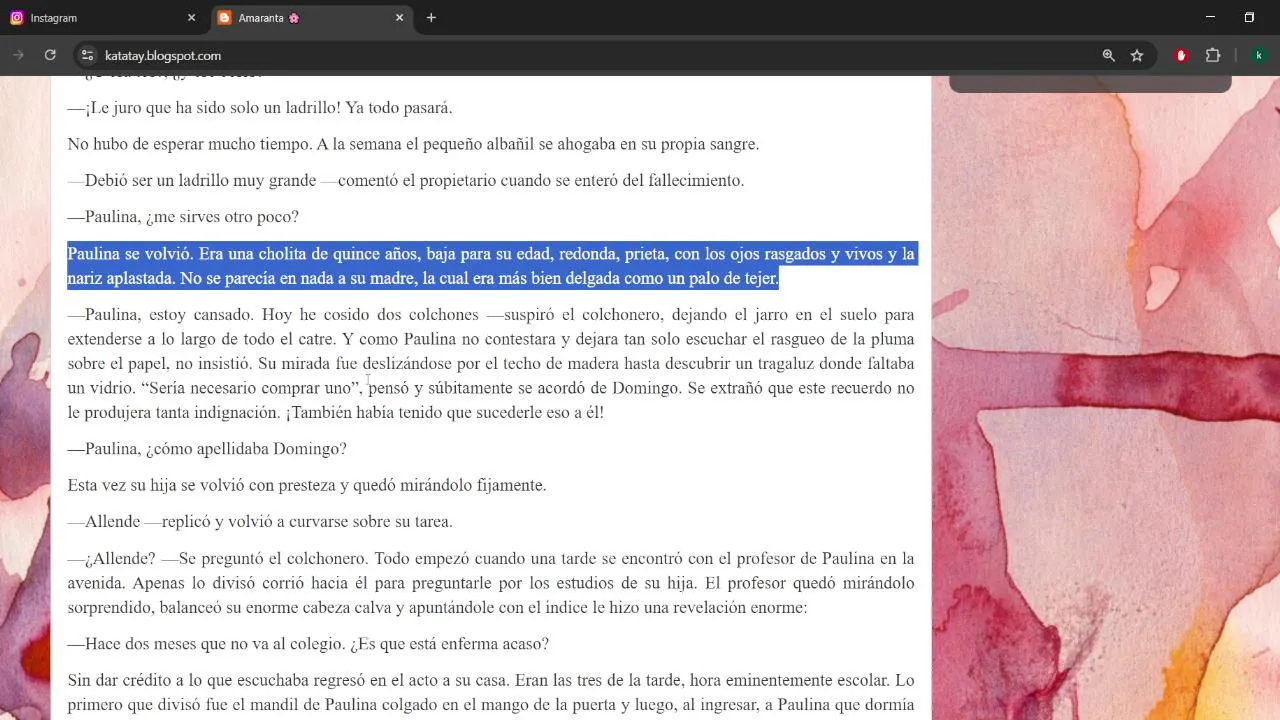Click line 'Allende —replicó y volvió a curvarse'

260,522
